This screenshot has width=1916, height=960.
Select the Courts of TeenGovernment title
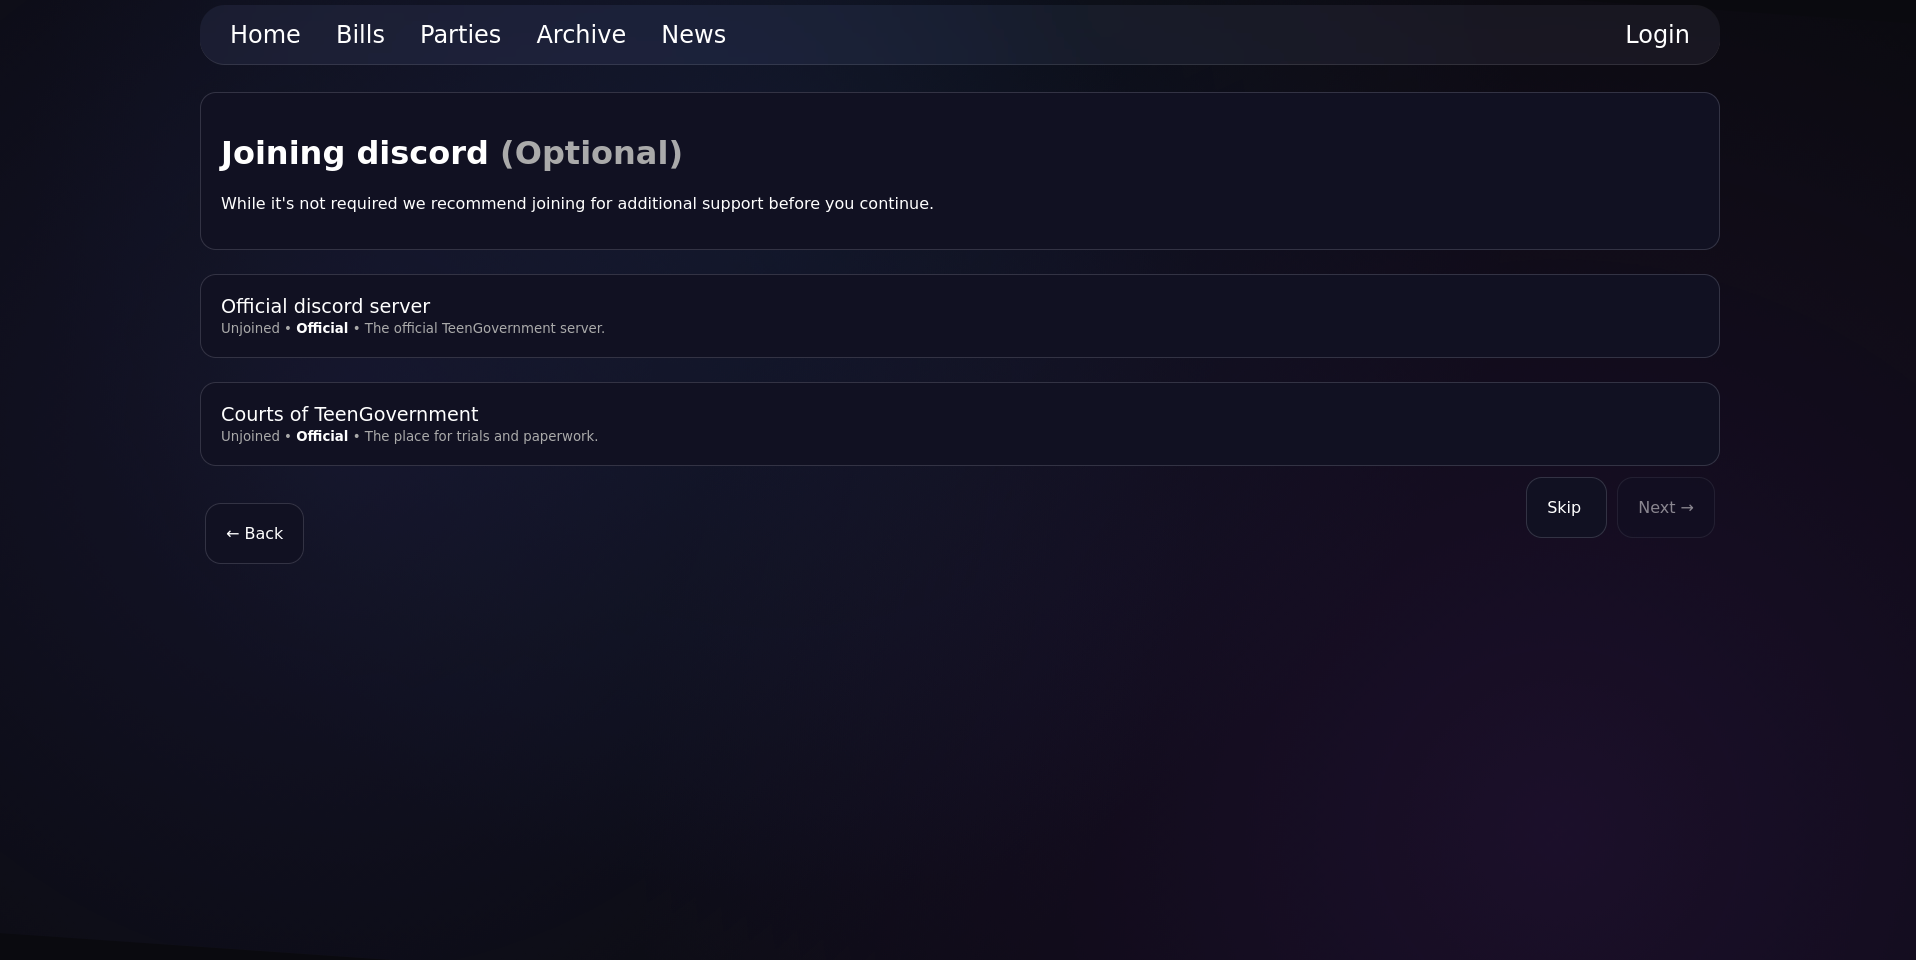[x=349, y=414]
